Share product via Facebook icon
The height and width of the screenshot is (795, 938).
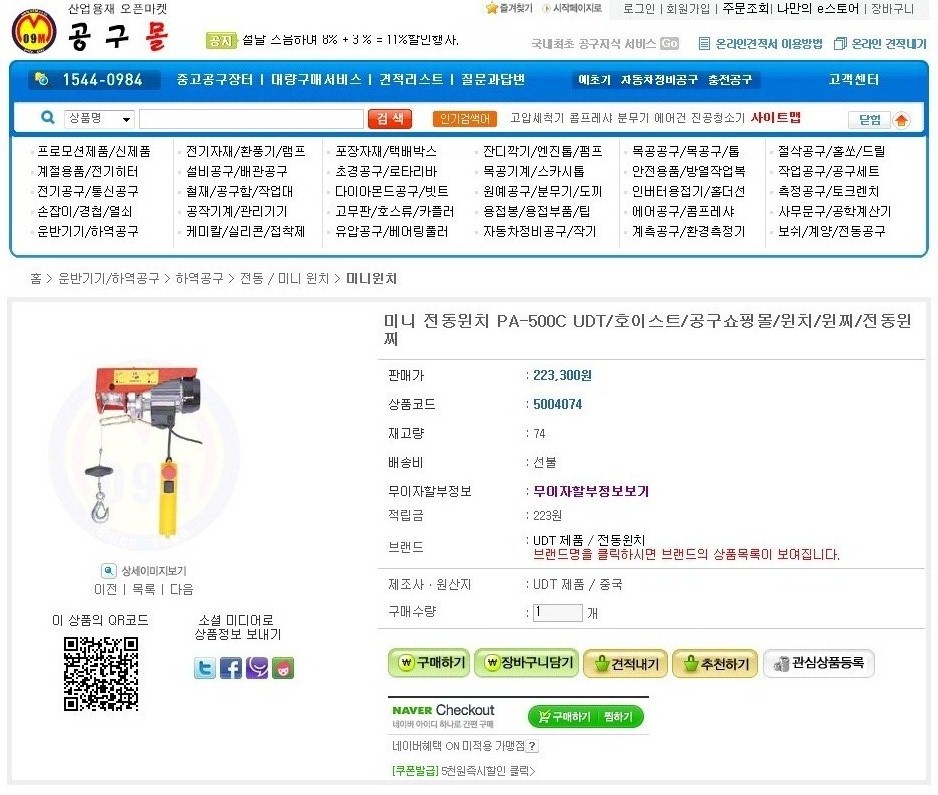[231, 668]
